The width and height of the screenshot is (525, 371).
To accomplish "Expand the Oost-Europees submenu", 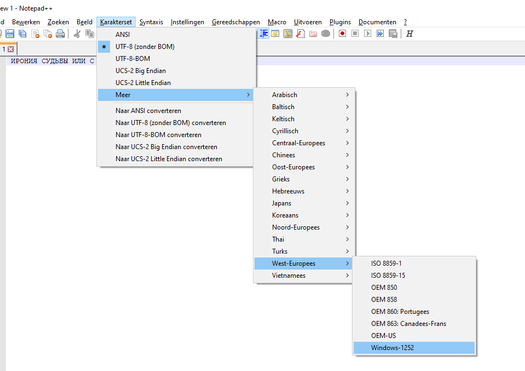I will 304,167.
